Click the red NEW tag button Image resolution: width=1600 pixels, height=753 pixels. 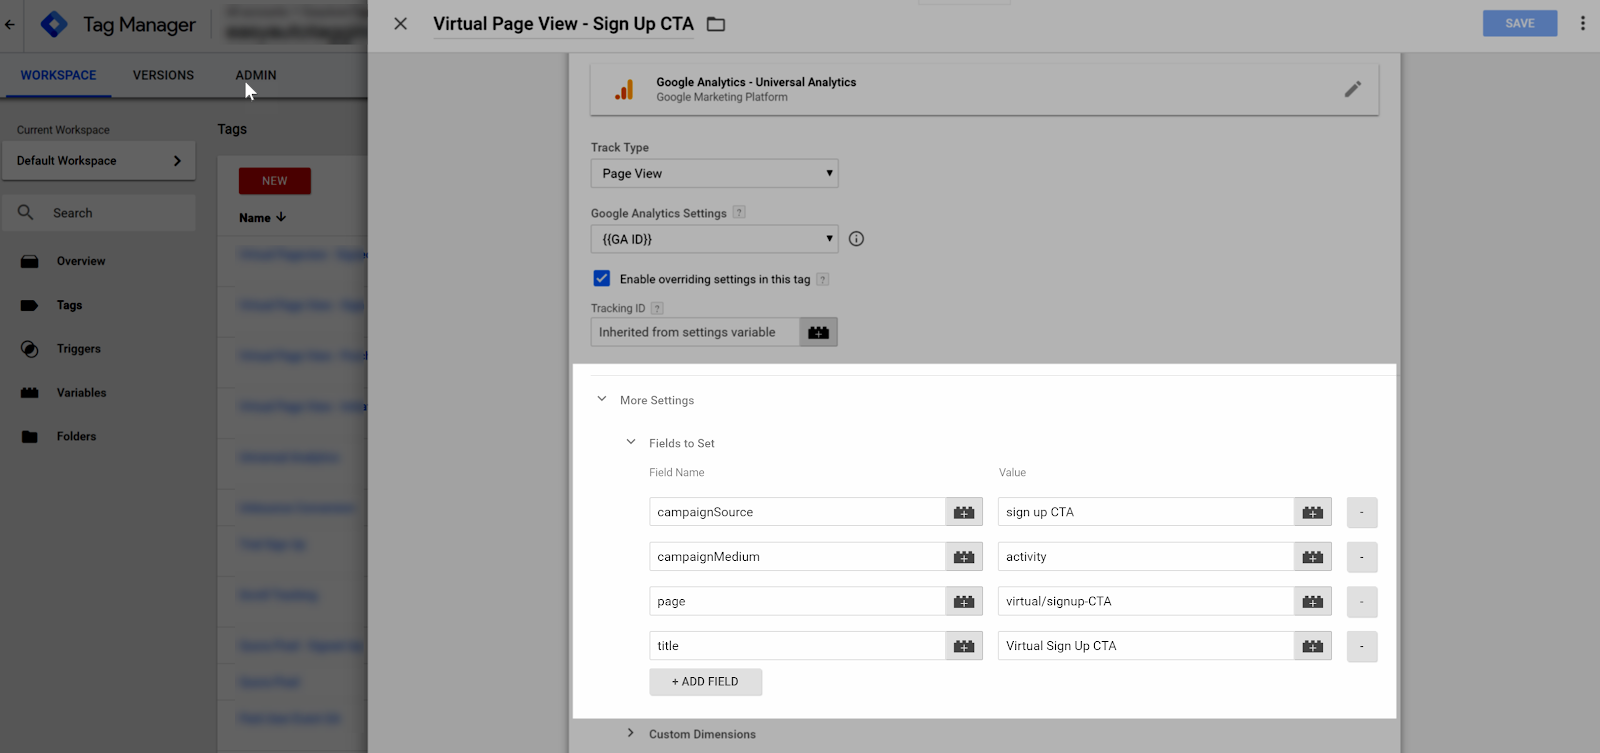tap(275, 181)
